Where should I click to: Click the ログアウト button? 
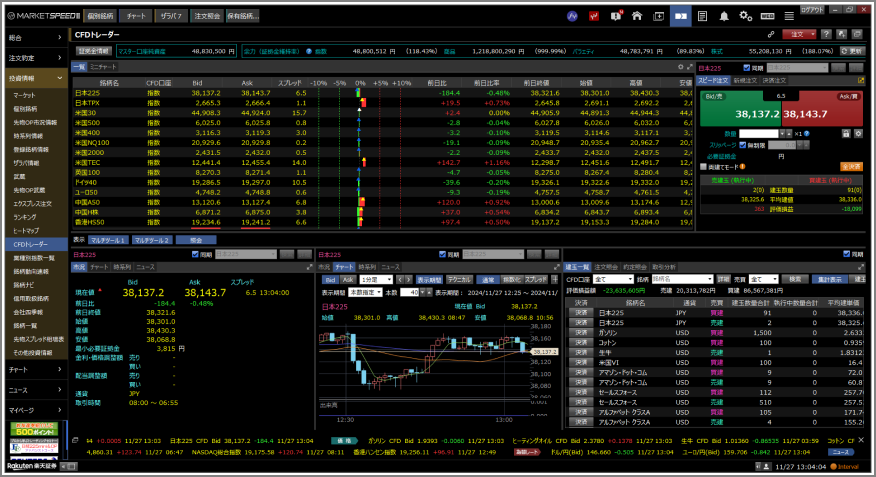[812, 10]
